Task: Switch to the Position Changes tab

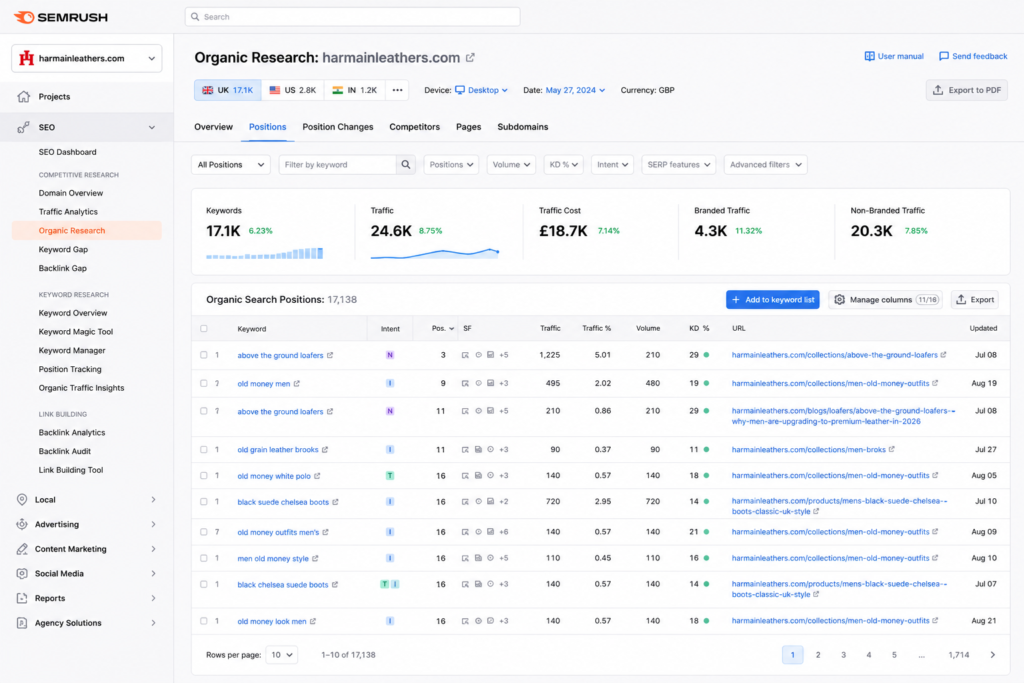Action: pos(338,127)
